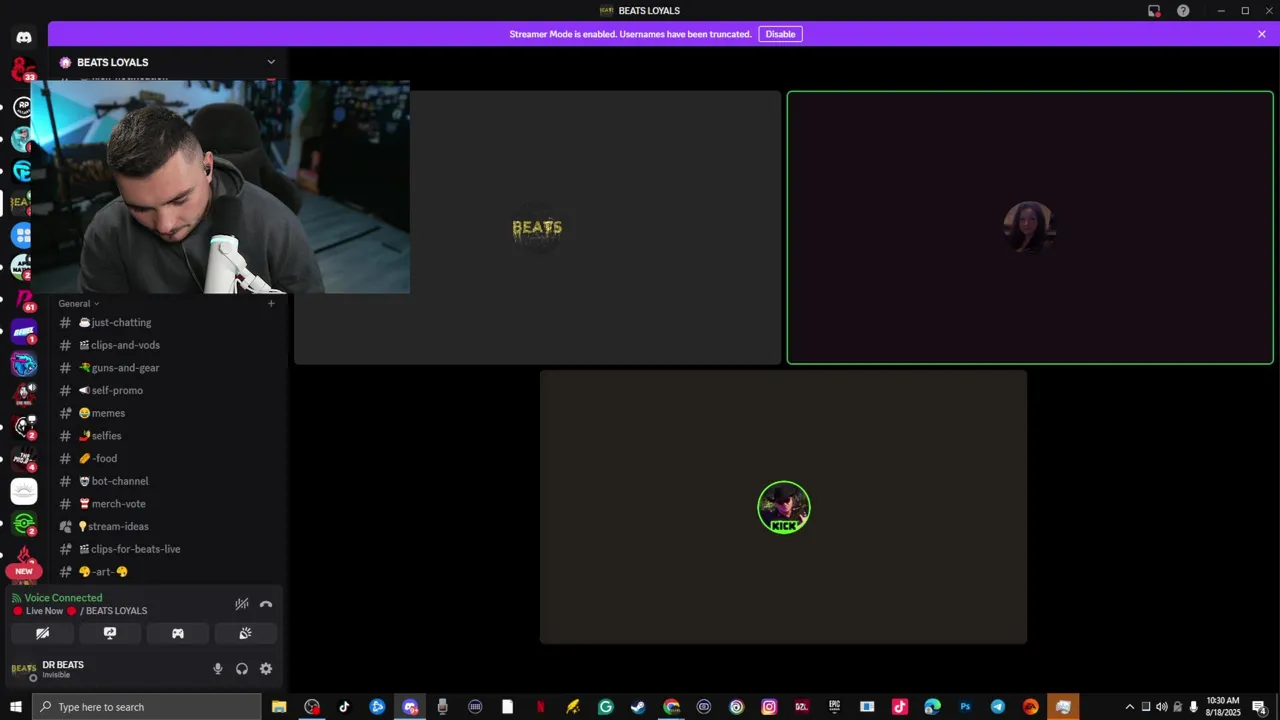Open Discord direct messages home icon
The width and height of the screenshot is (1280, 720).
[24, 38]
